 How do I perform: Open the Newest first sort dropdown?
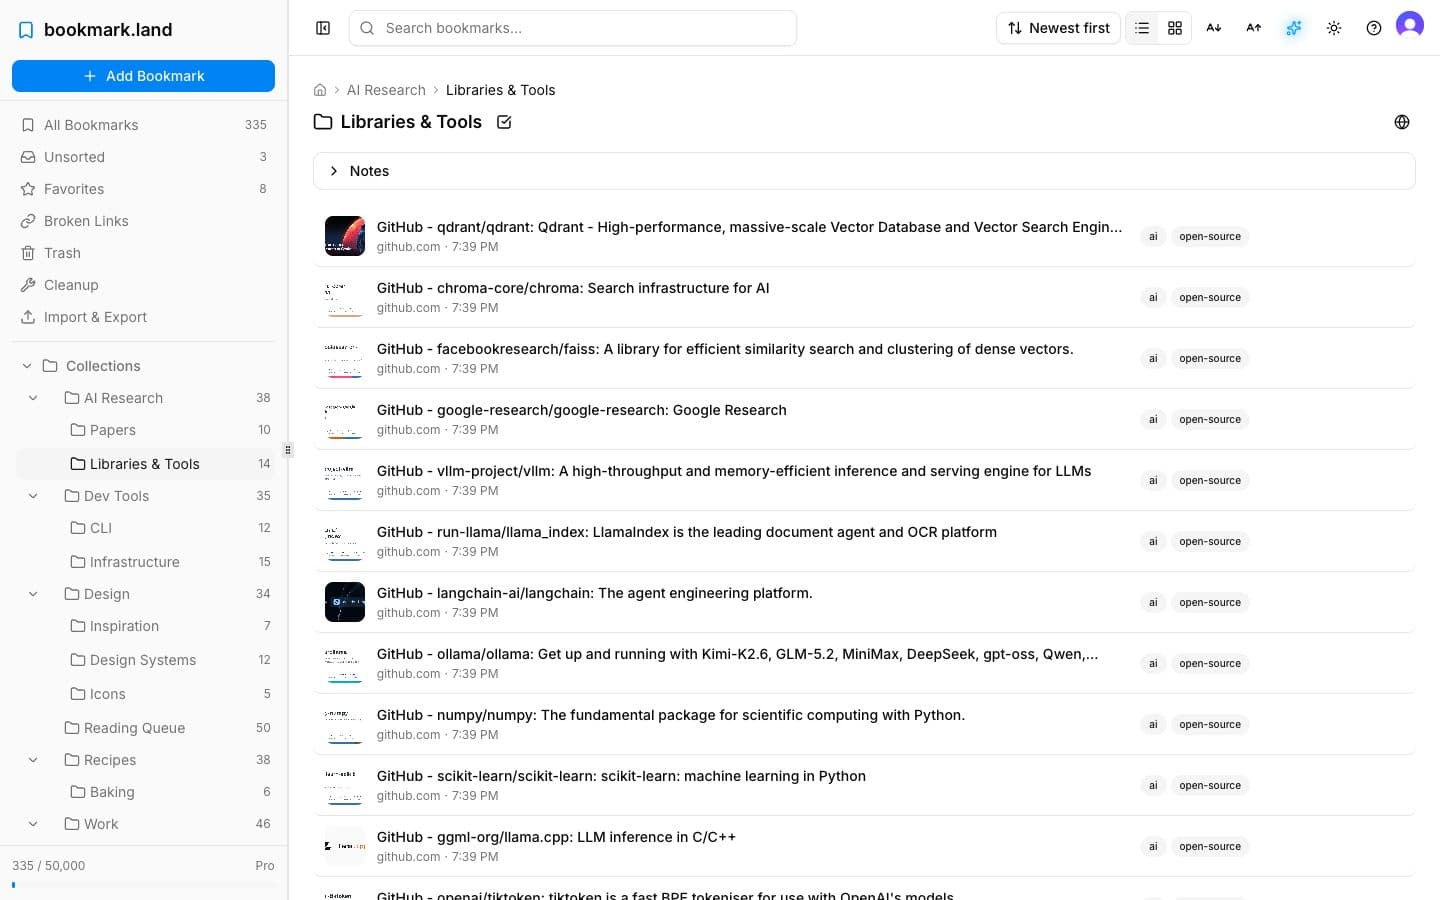tap(1058, 28)
